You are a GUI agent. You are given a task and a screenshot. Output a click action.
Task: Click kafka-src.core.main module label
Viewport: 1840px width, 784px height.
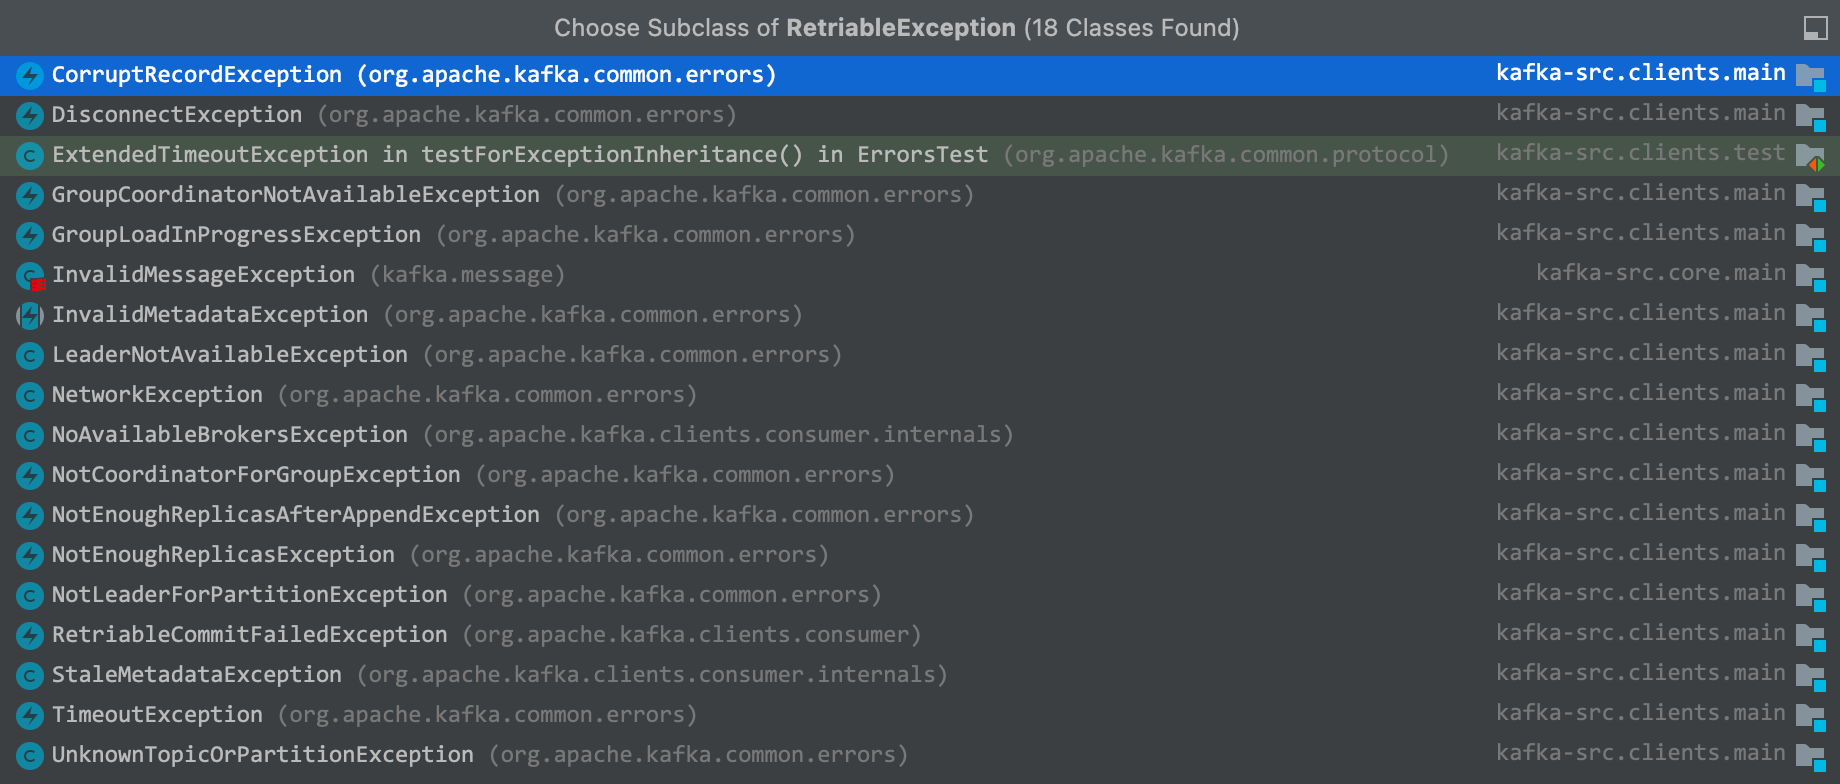[x=1661, y=273]
